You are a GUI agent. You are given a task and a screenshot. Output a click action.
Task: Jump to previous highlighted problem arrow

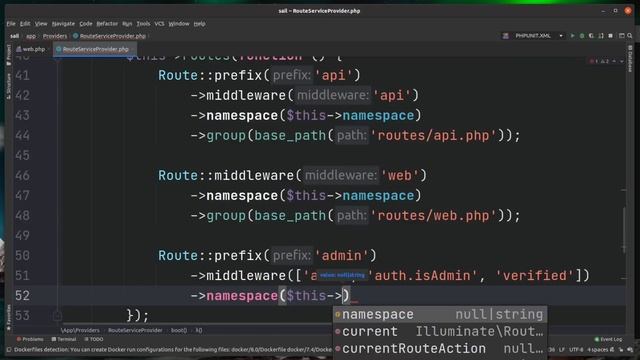click(614, 61)
